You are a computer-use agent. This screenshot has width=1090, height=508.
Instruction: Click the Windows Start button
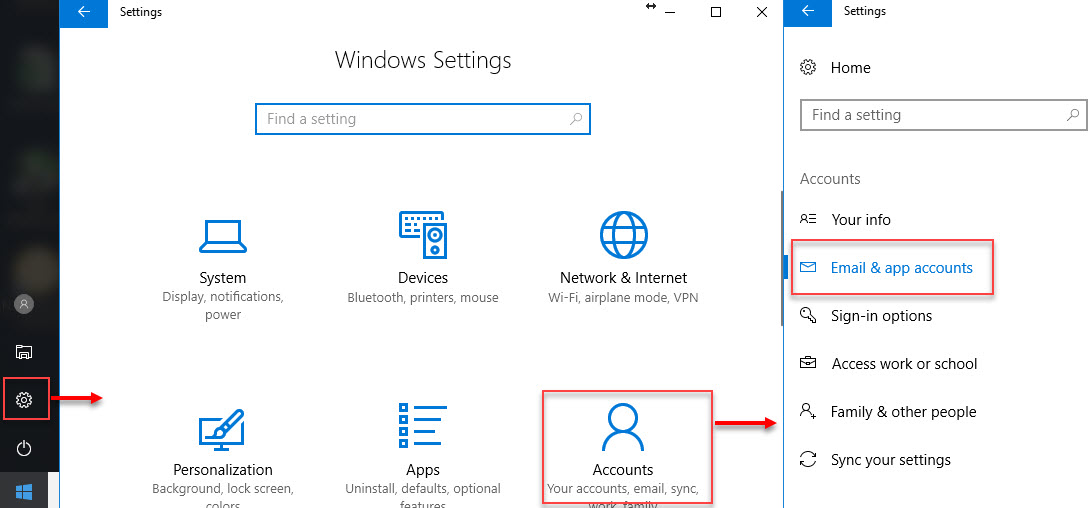tap(25, 492)
